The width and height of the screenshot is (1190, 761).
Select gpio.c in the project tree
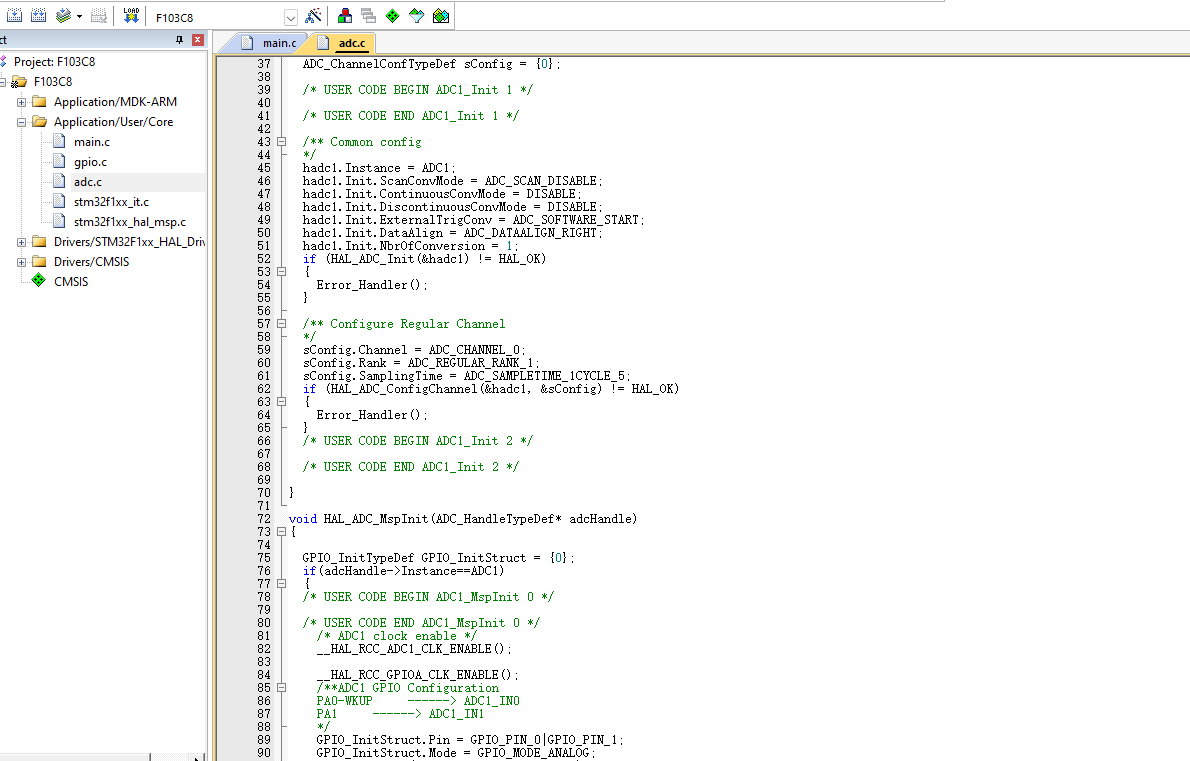point(90,162)
